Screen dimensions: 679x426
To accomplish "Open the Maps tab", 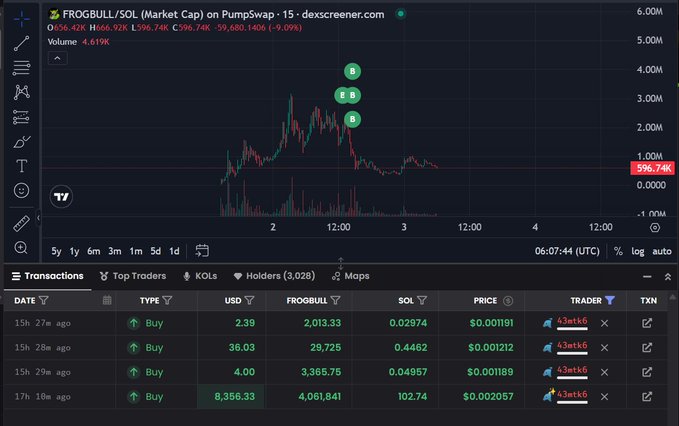I will click(351, 276).
